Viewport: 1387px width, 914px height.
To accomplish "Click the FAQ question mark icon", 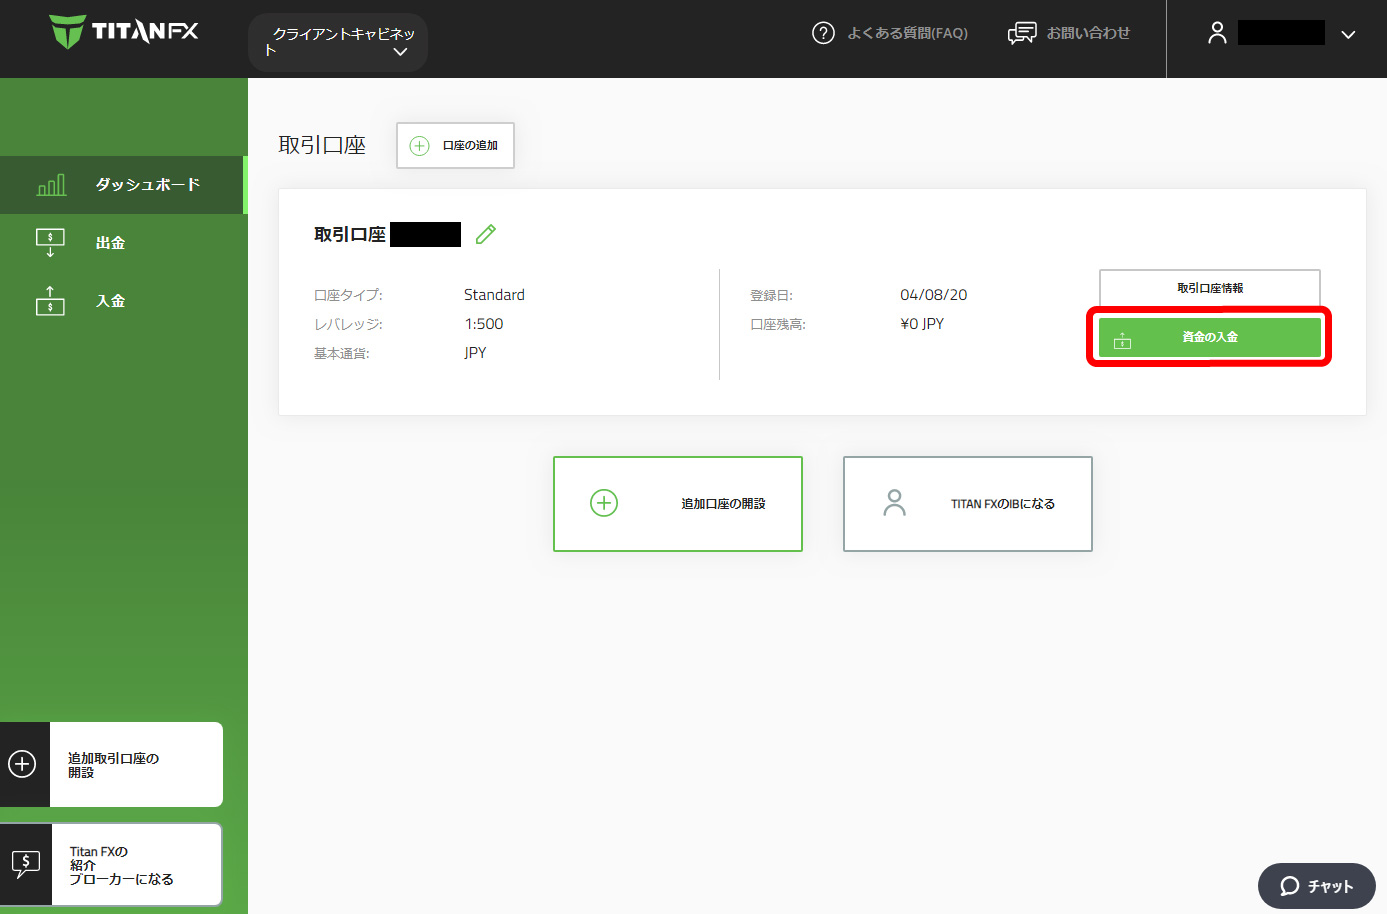I will [x=823, y=33].
